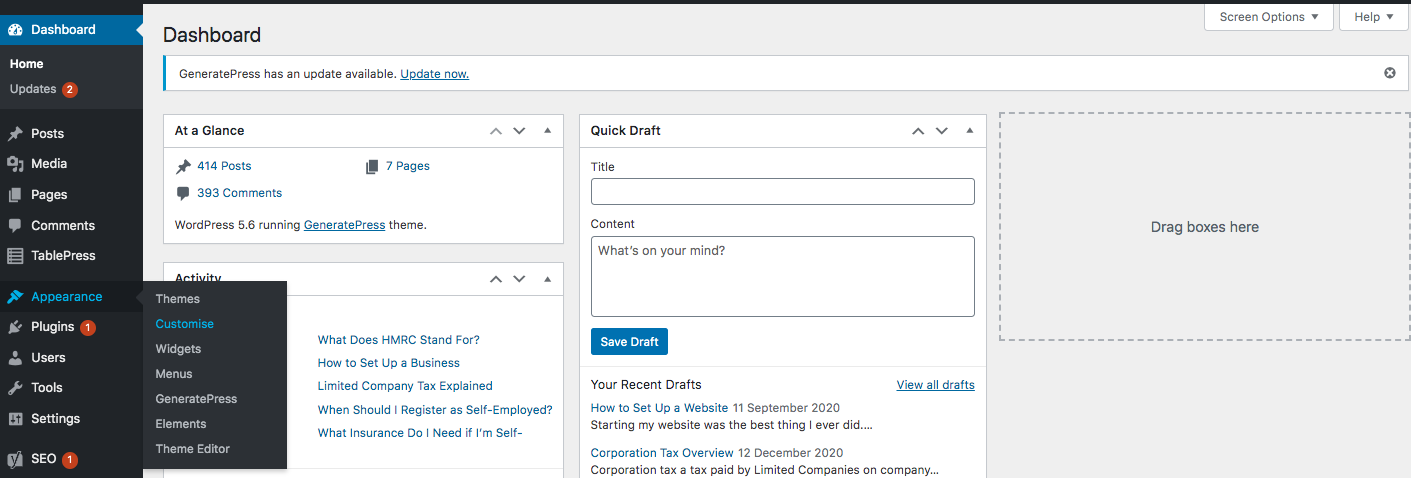Click the Media icon in sidebar
The height and width of the screenshot is (478, 1411).
click(15, 164)
